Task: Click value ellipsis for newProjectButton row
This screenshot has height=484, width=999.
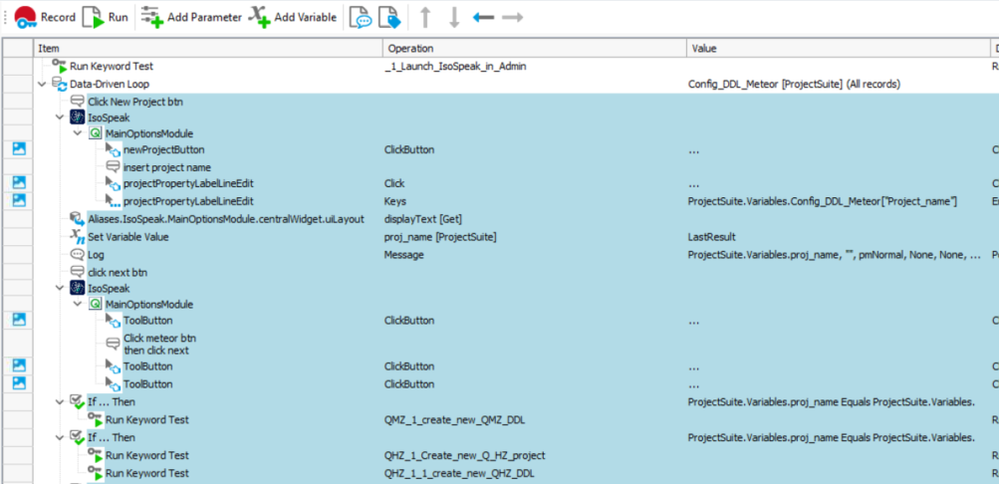Action: [694, 152]
